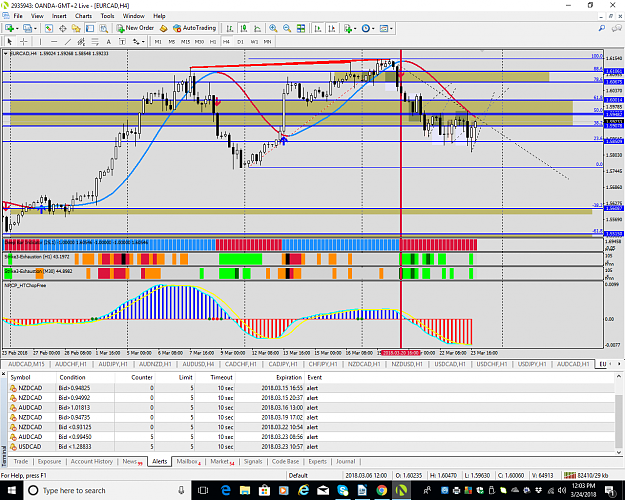The image size is (625, 500).
Task: Select the H4 timeframe button
Action: coord(226,42)
